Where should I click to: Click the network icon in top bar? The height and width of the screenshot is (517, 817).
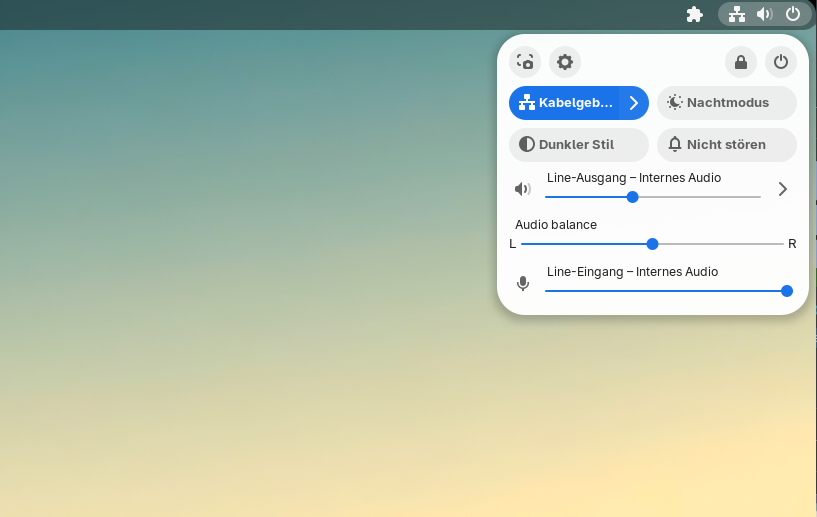[737, 14]
